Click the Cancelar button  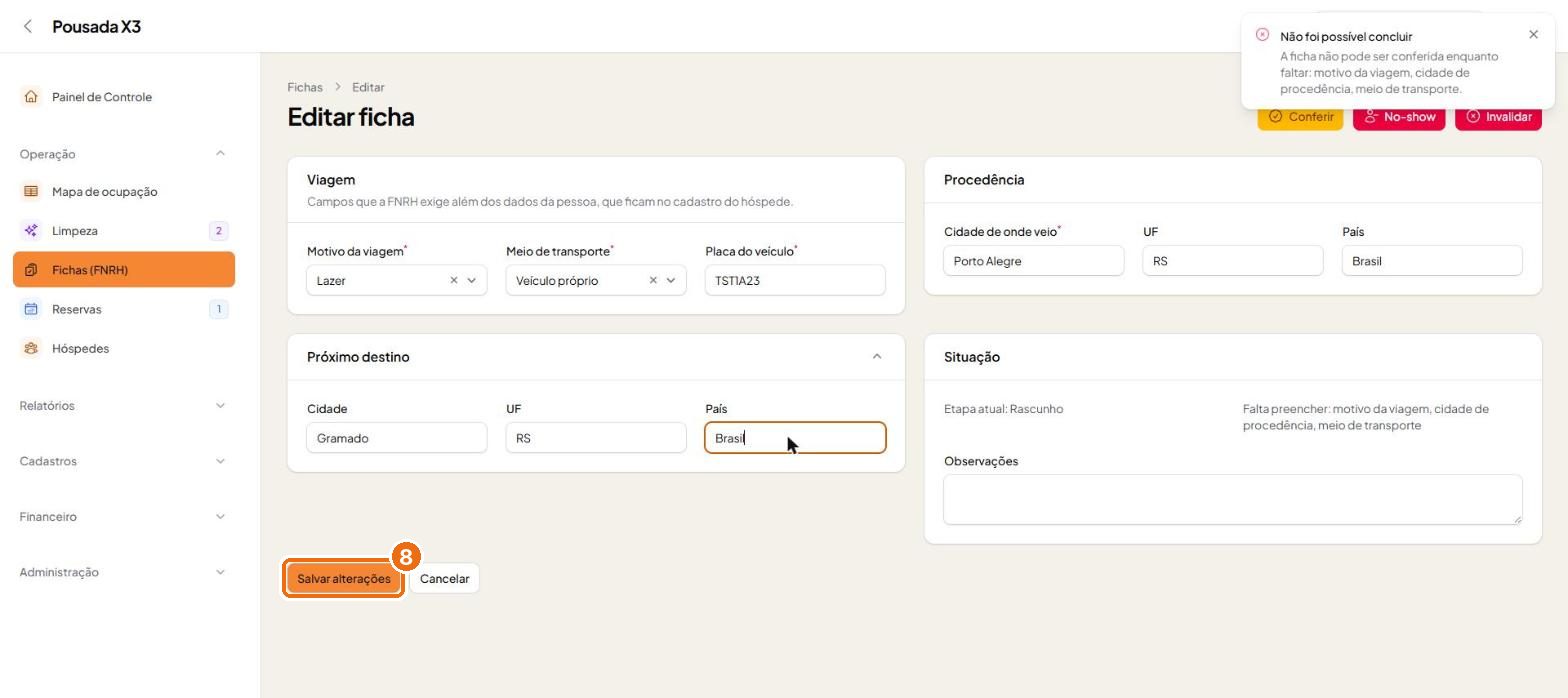pyautogui.click(x=444, y=579)
